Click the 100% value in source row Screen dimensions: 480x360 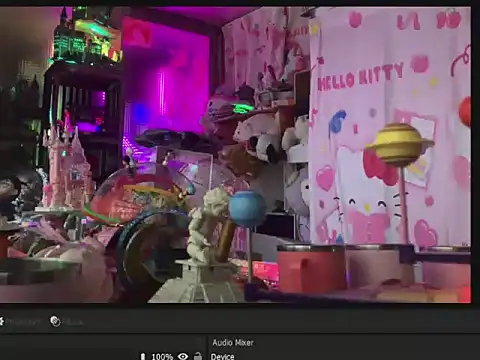(162, 357)
